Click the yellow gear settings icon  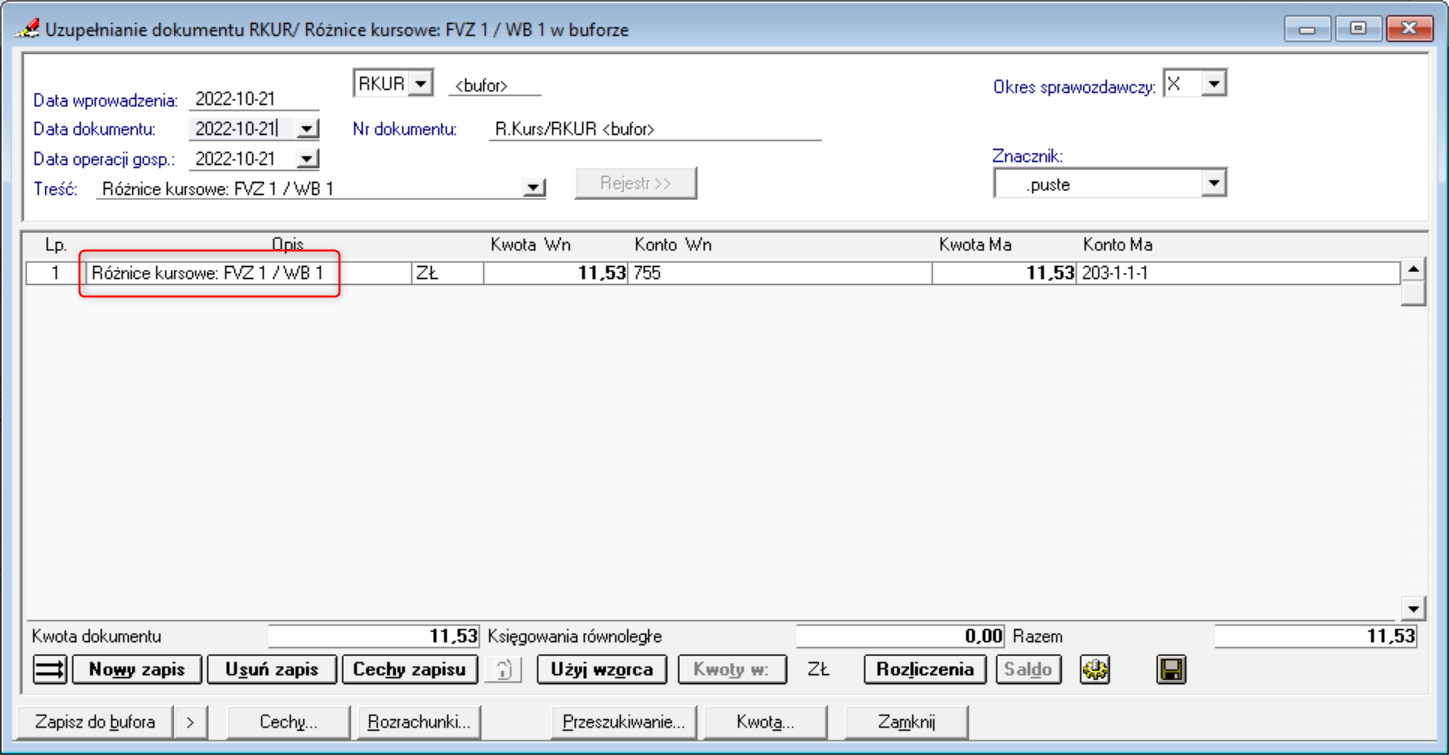pos(1095,670)
